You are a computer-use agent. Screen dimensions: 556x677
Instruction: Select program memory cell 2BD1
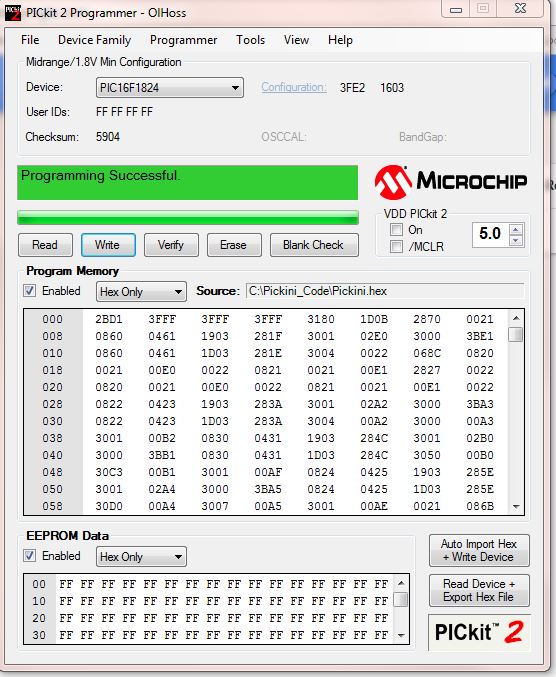109,319
